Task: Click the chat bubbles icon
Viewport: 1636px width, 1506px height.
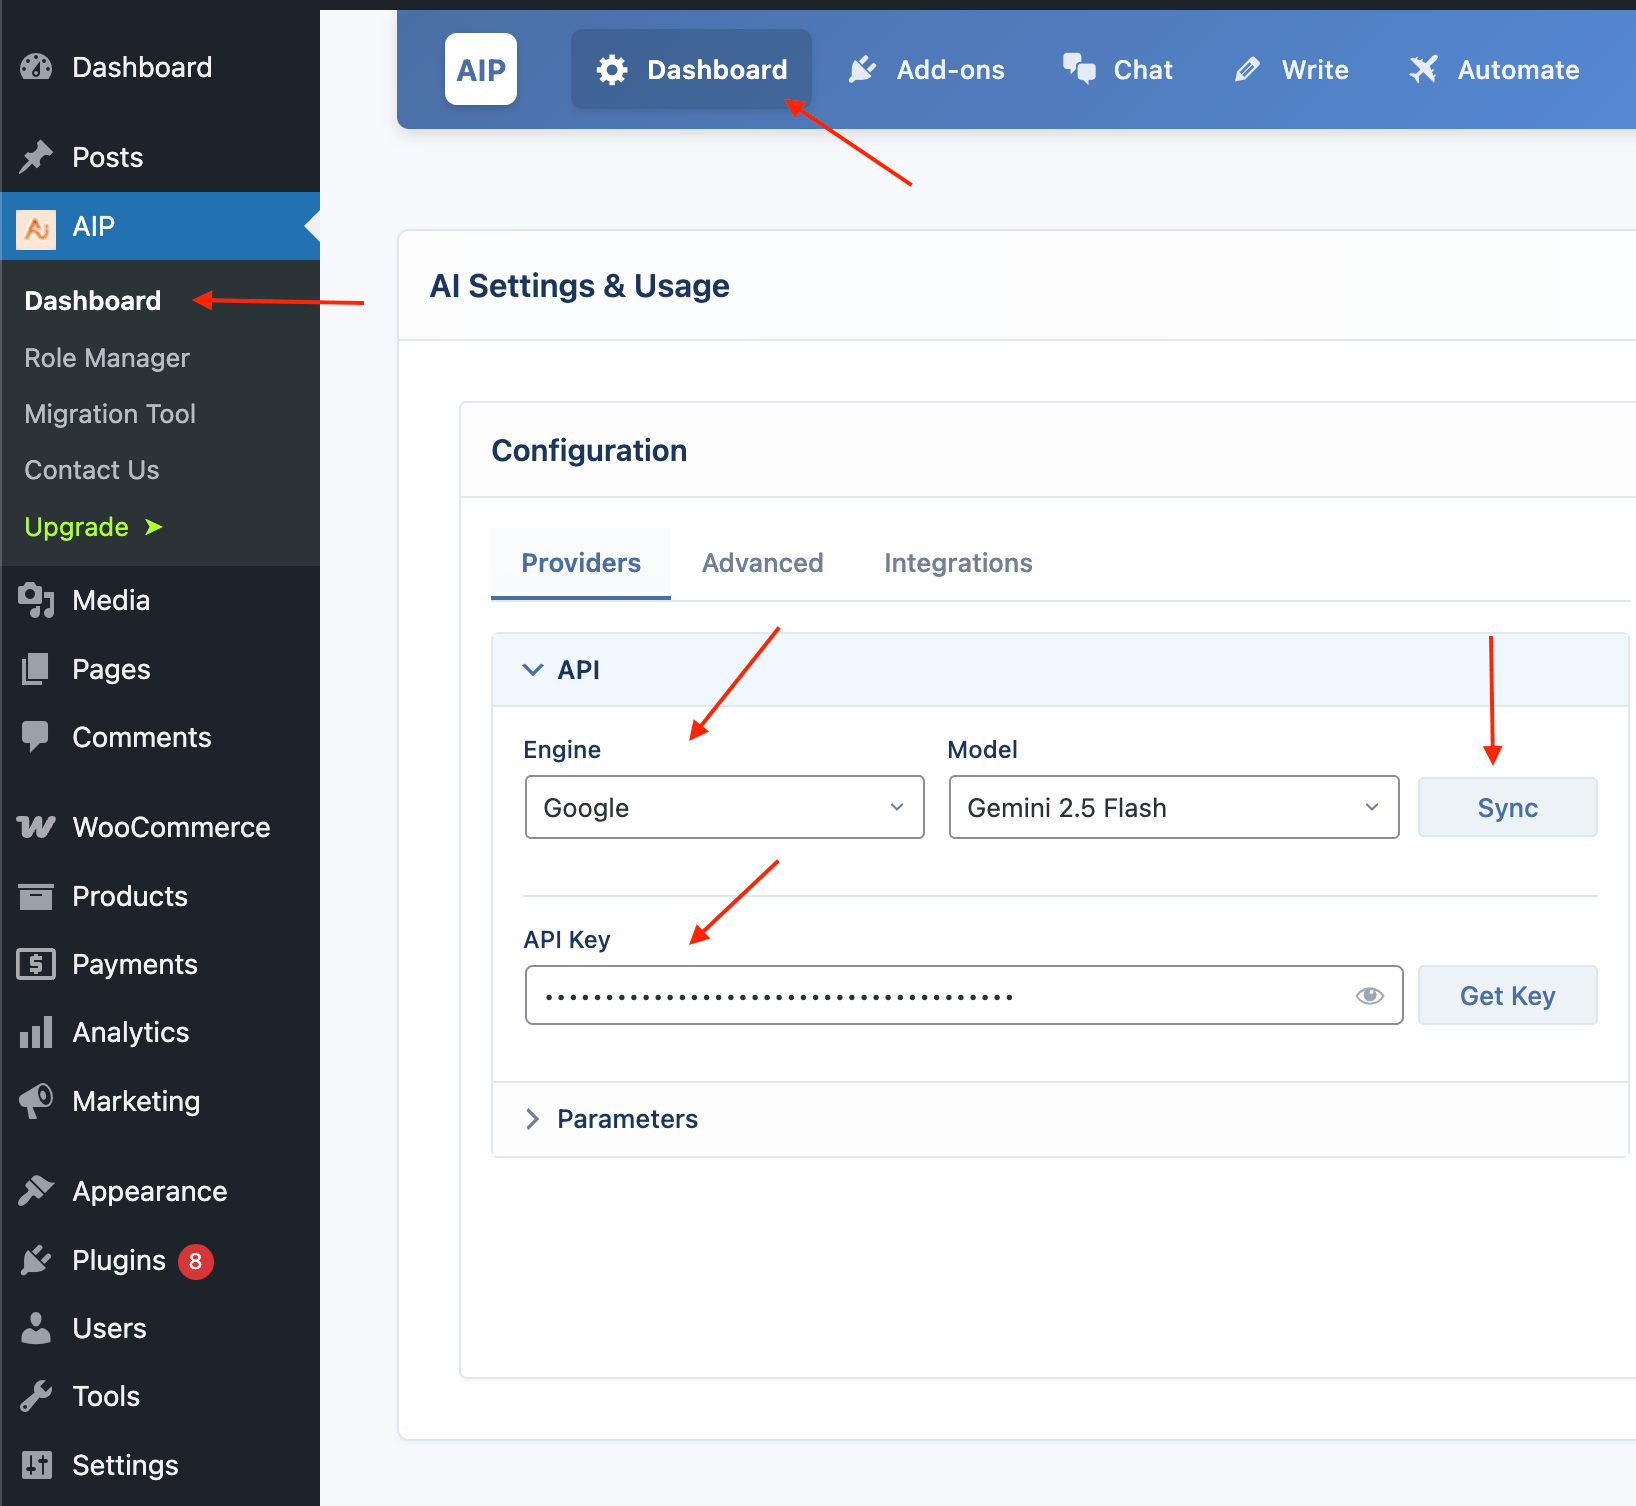Action: coord(1079,69)
